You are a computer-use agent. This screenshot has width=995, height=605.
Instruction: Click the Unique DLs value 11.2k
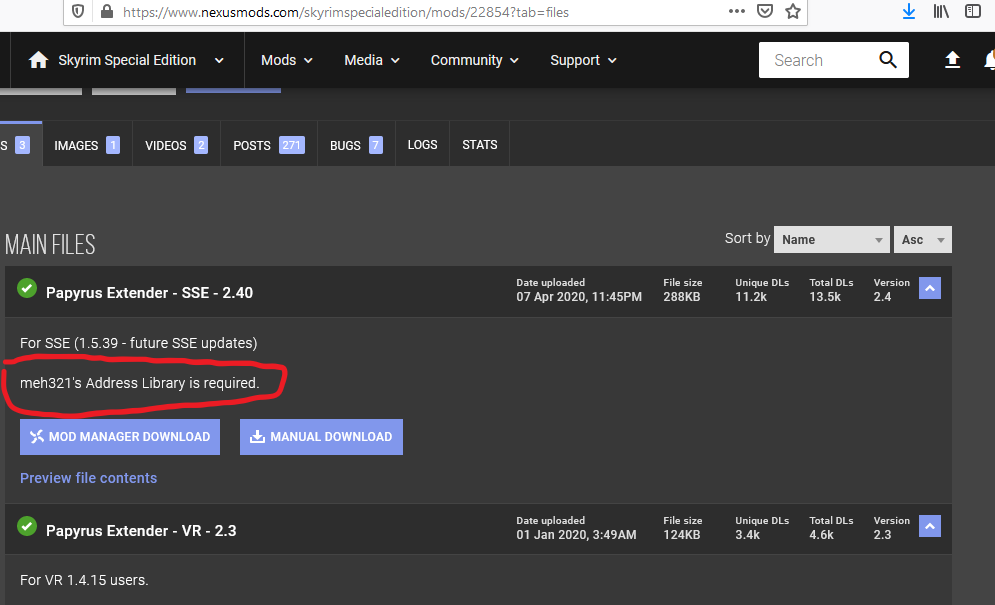(751, 296)
